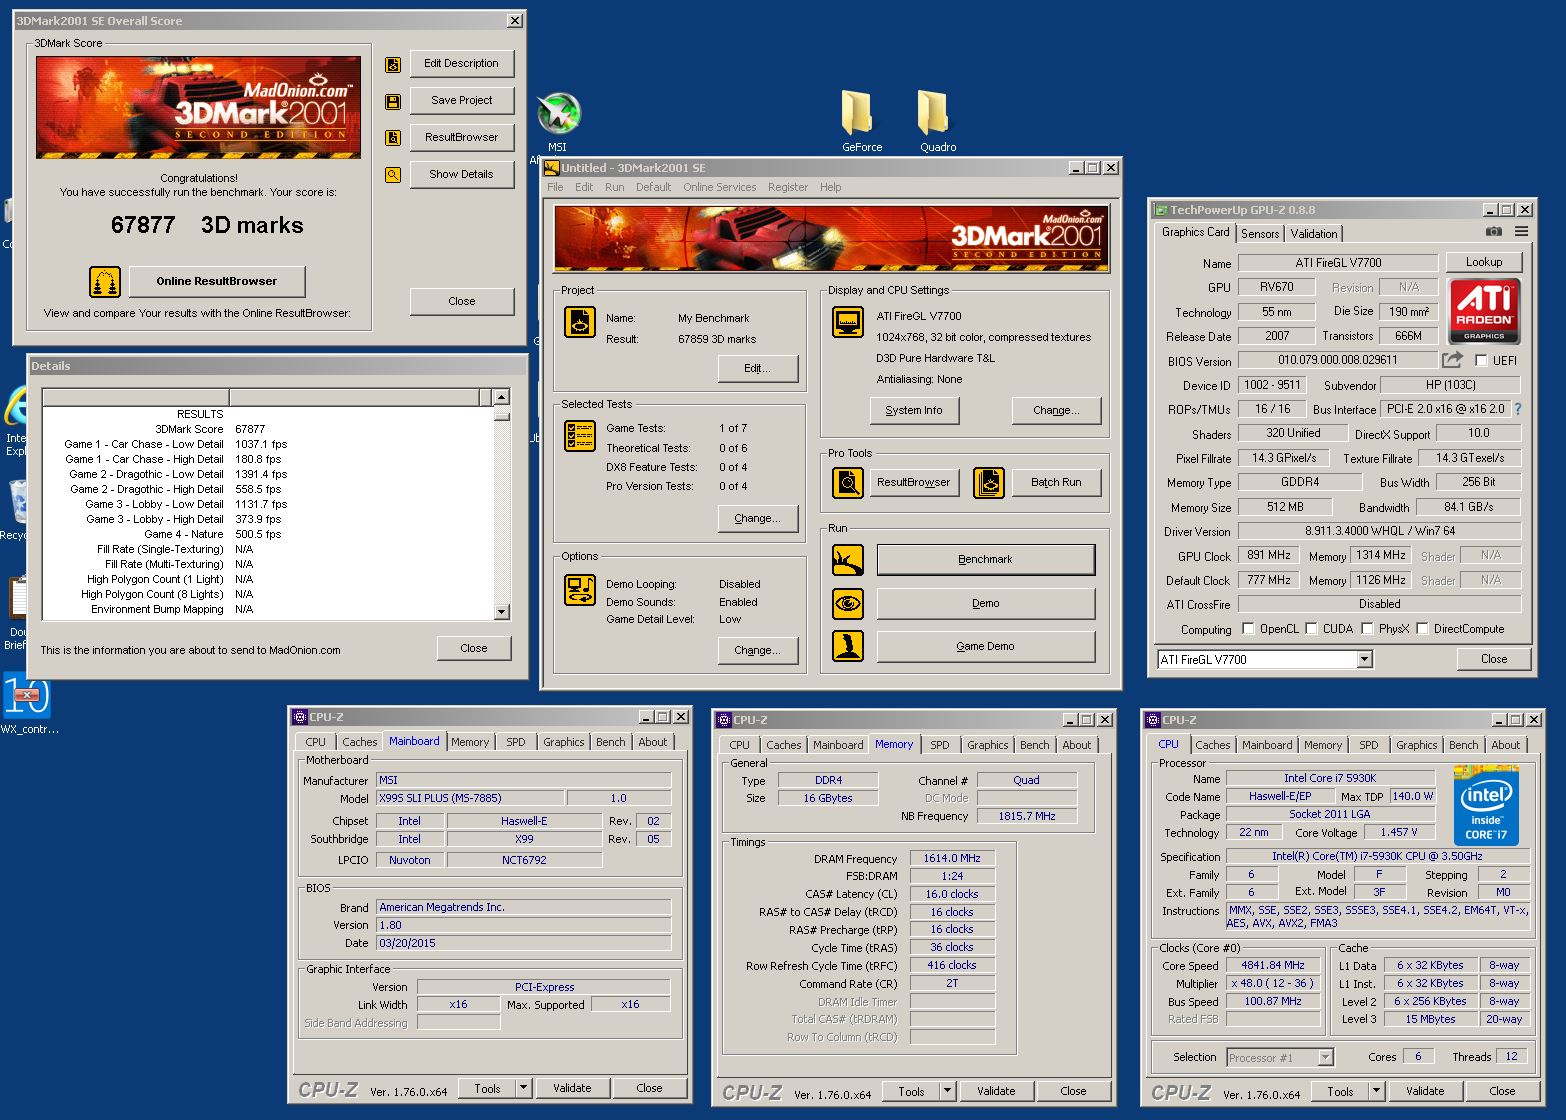The image size is (1566, 1120).
Task: Click the Show Details magnifier icon
Action: (393, 175)
